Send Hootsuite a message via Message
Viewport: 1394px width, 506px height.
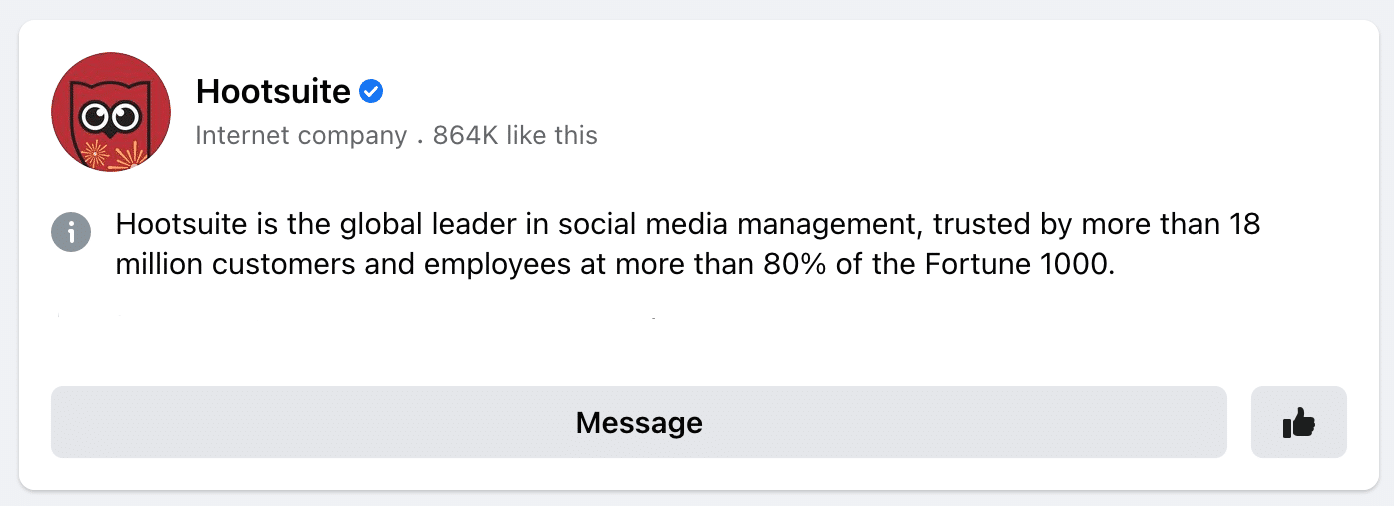639,422
